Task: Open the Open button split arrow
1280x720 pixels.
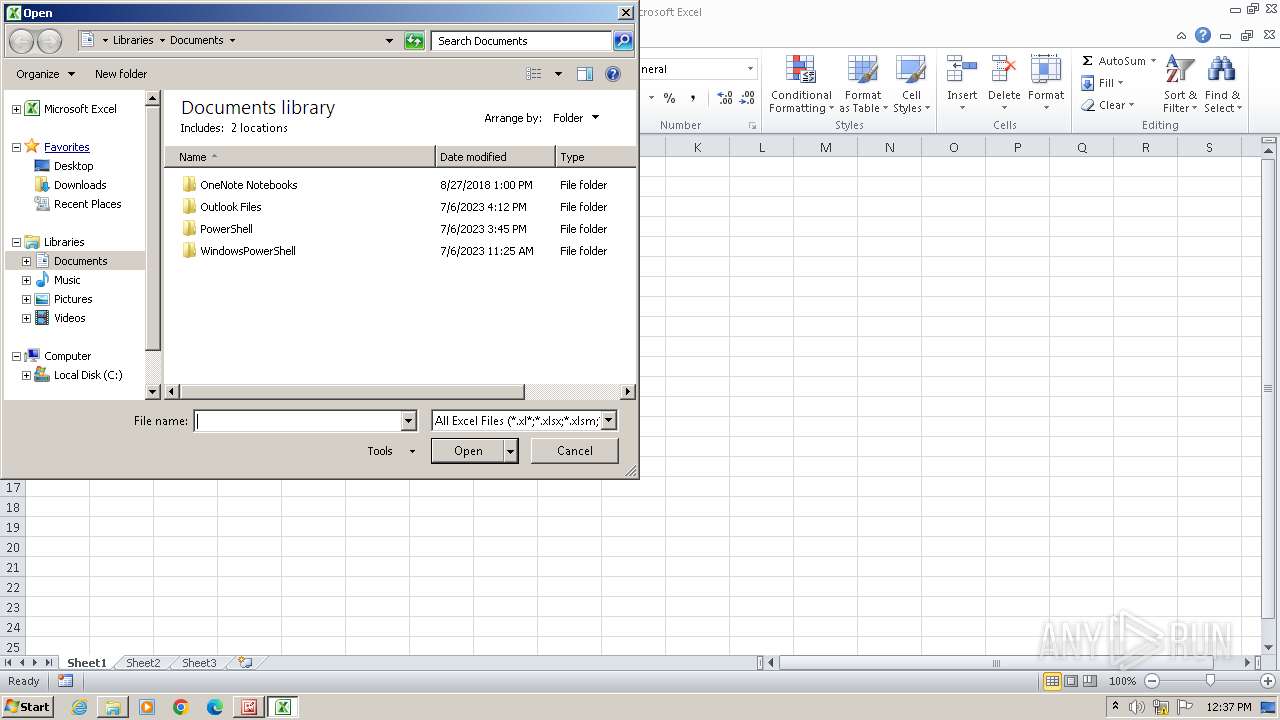Action: coord(511,451)
